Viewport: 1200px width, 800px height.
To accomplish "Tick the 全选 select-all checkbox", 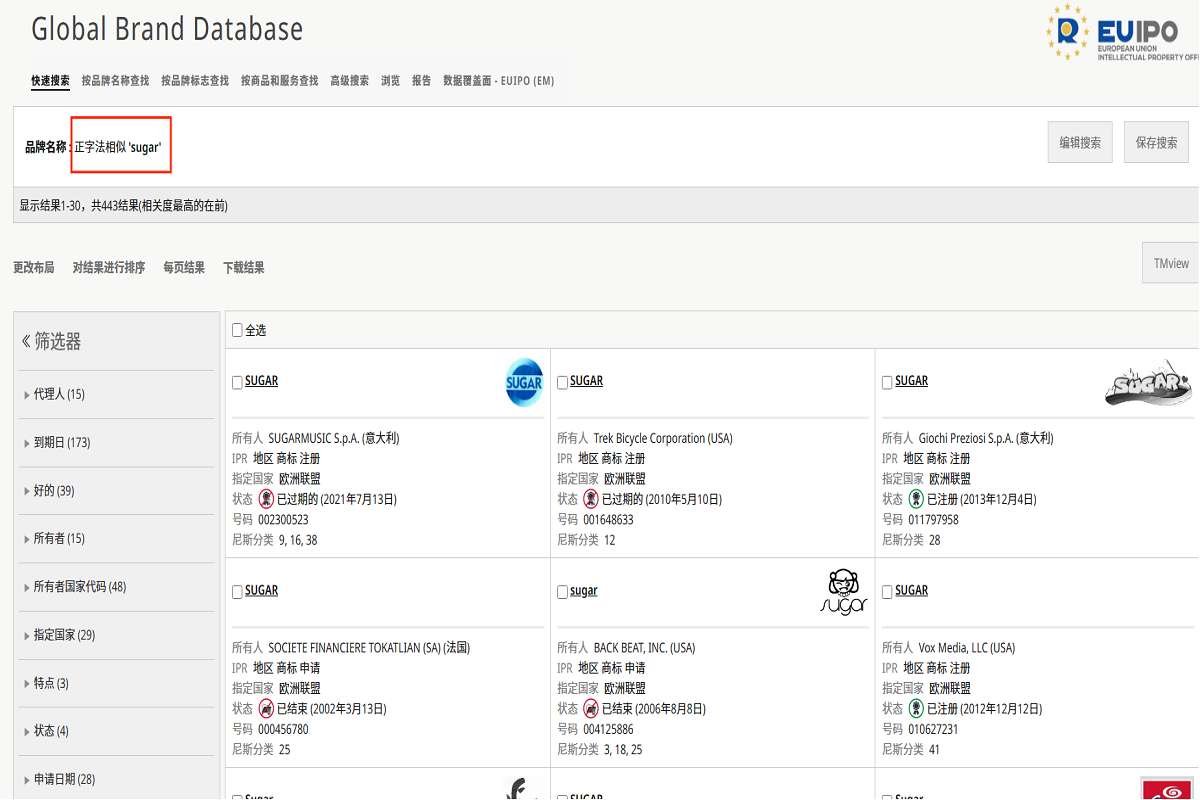I will [x=237, y=330].
